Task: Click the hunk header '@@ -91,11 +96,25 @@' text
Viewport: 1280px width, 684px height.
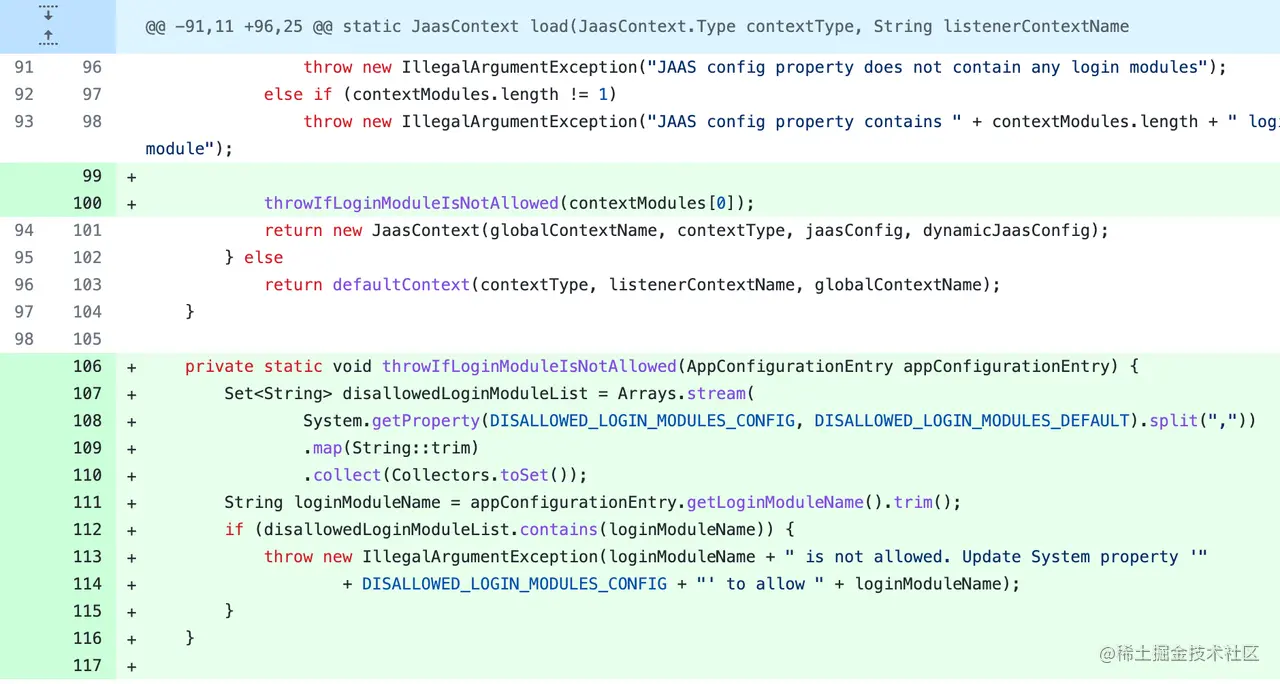Action: pos(237,26)
